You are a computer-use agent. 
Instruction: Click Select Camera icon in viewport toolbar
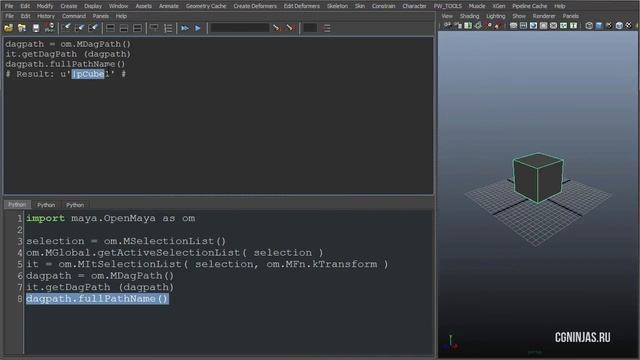pos(447,25)
